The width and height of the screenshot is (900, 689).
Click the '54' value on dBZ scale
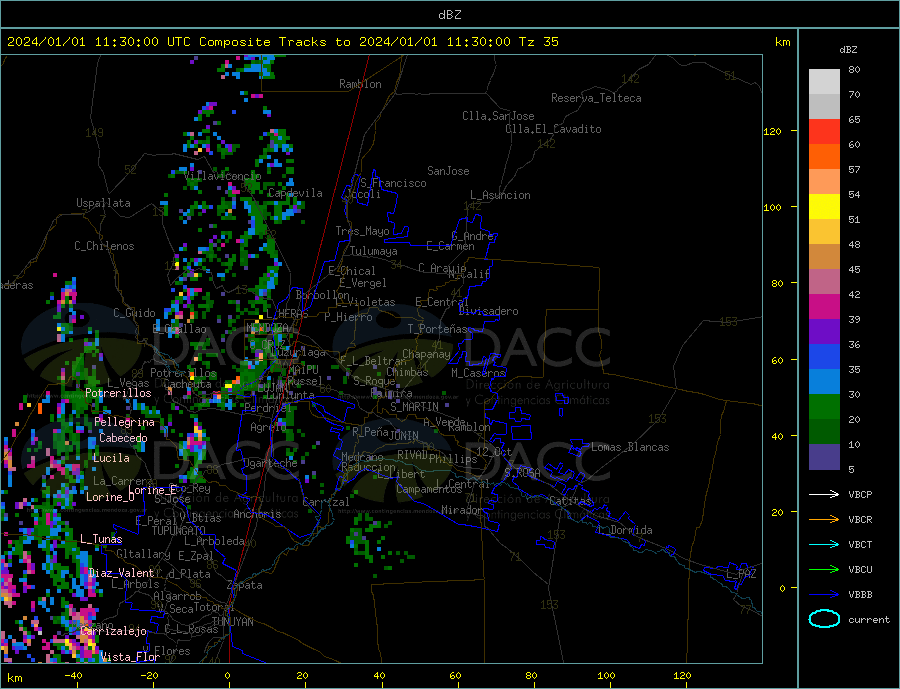[854, 195]
